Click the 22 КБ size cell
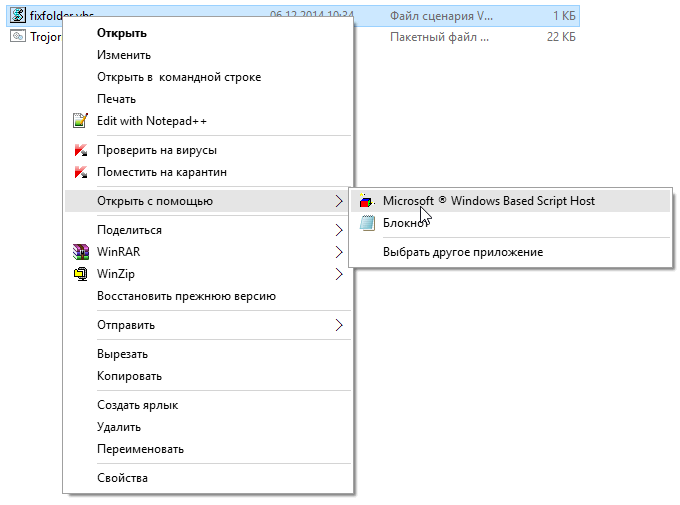680x505 pixels. [561, 37]
